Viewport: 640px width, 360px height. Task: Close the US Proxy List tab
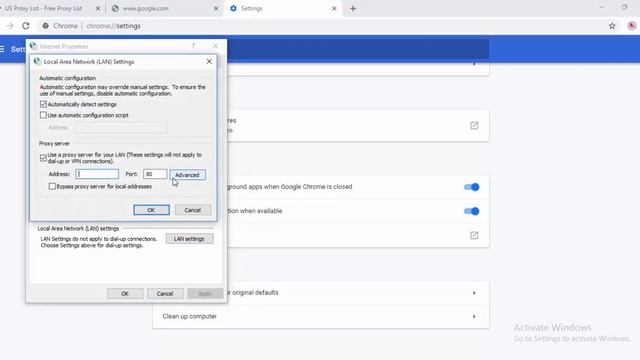point(98,9)
